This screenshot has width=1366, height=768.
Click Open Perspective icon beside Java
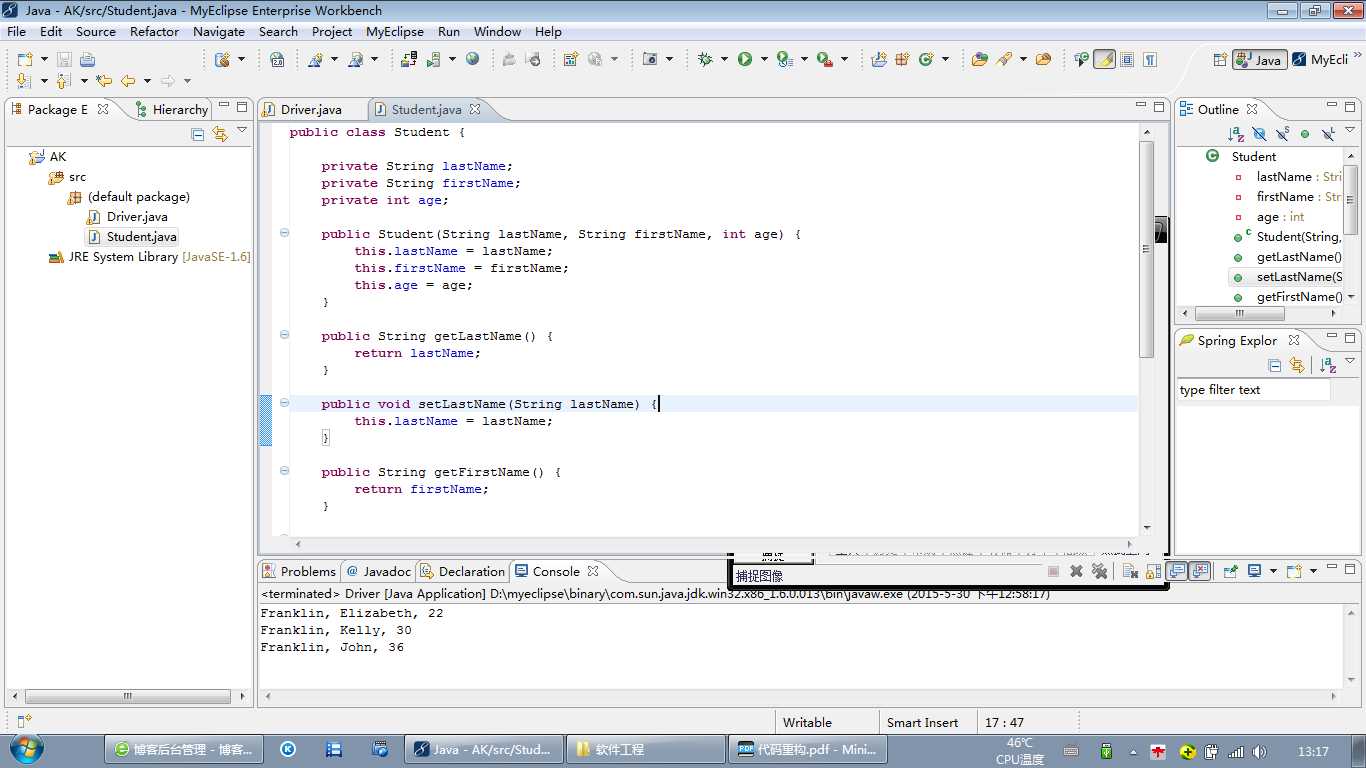[1220, 59]
